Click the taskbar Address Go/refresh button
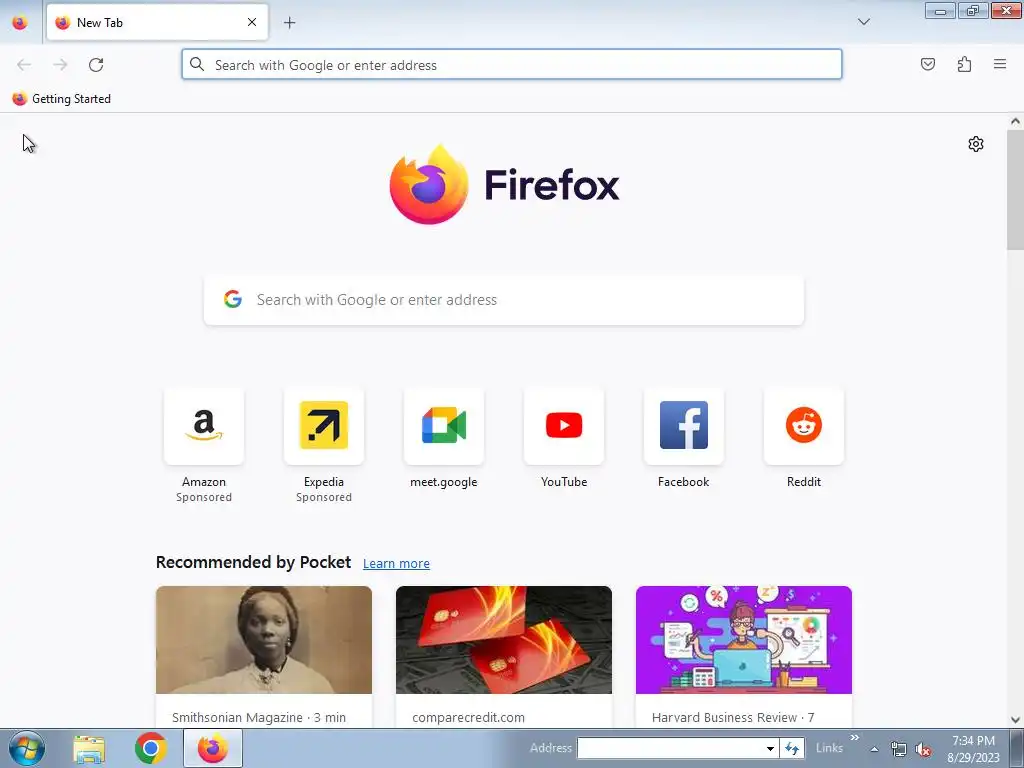 click(792, 748)
